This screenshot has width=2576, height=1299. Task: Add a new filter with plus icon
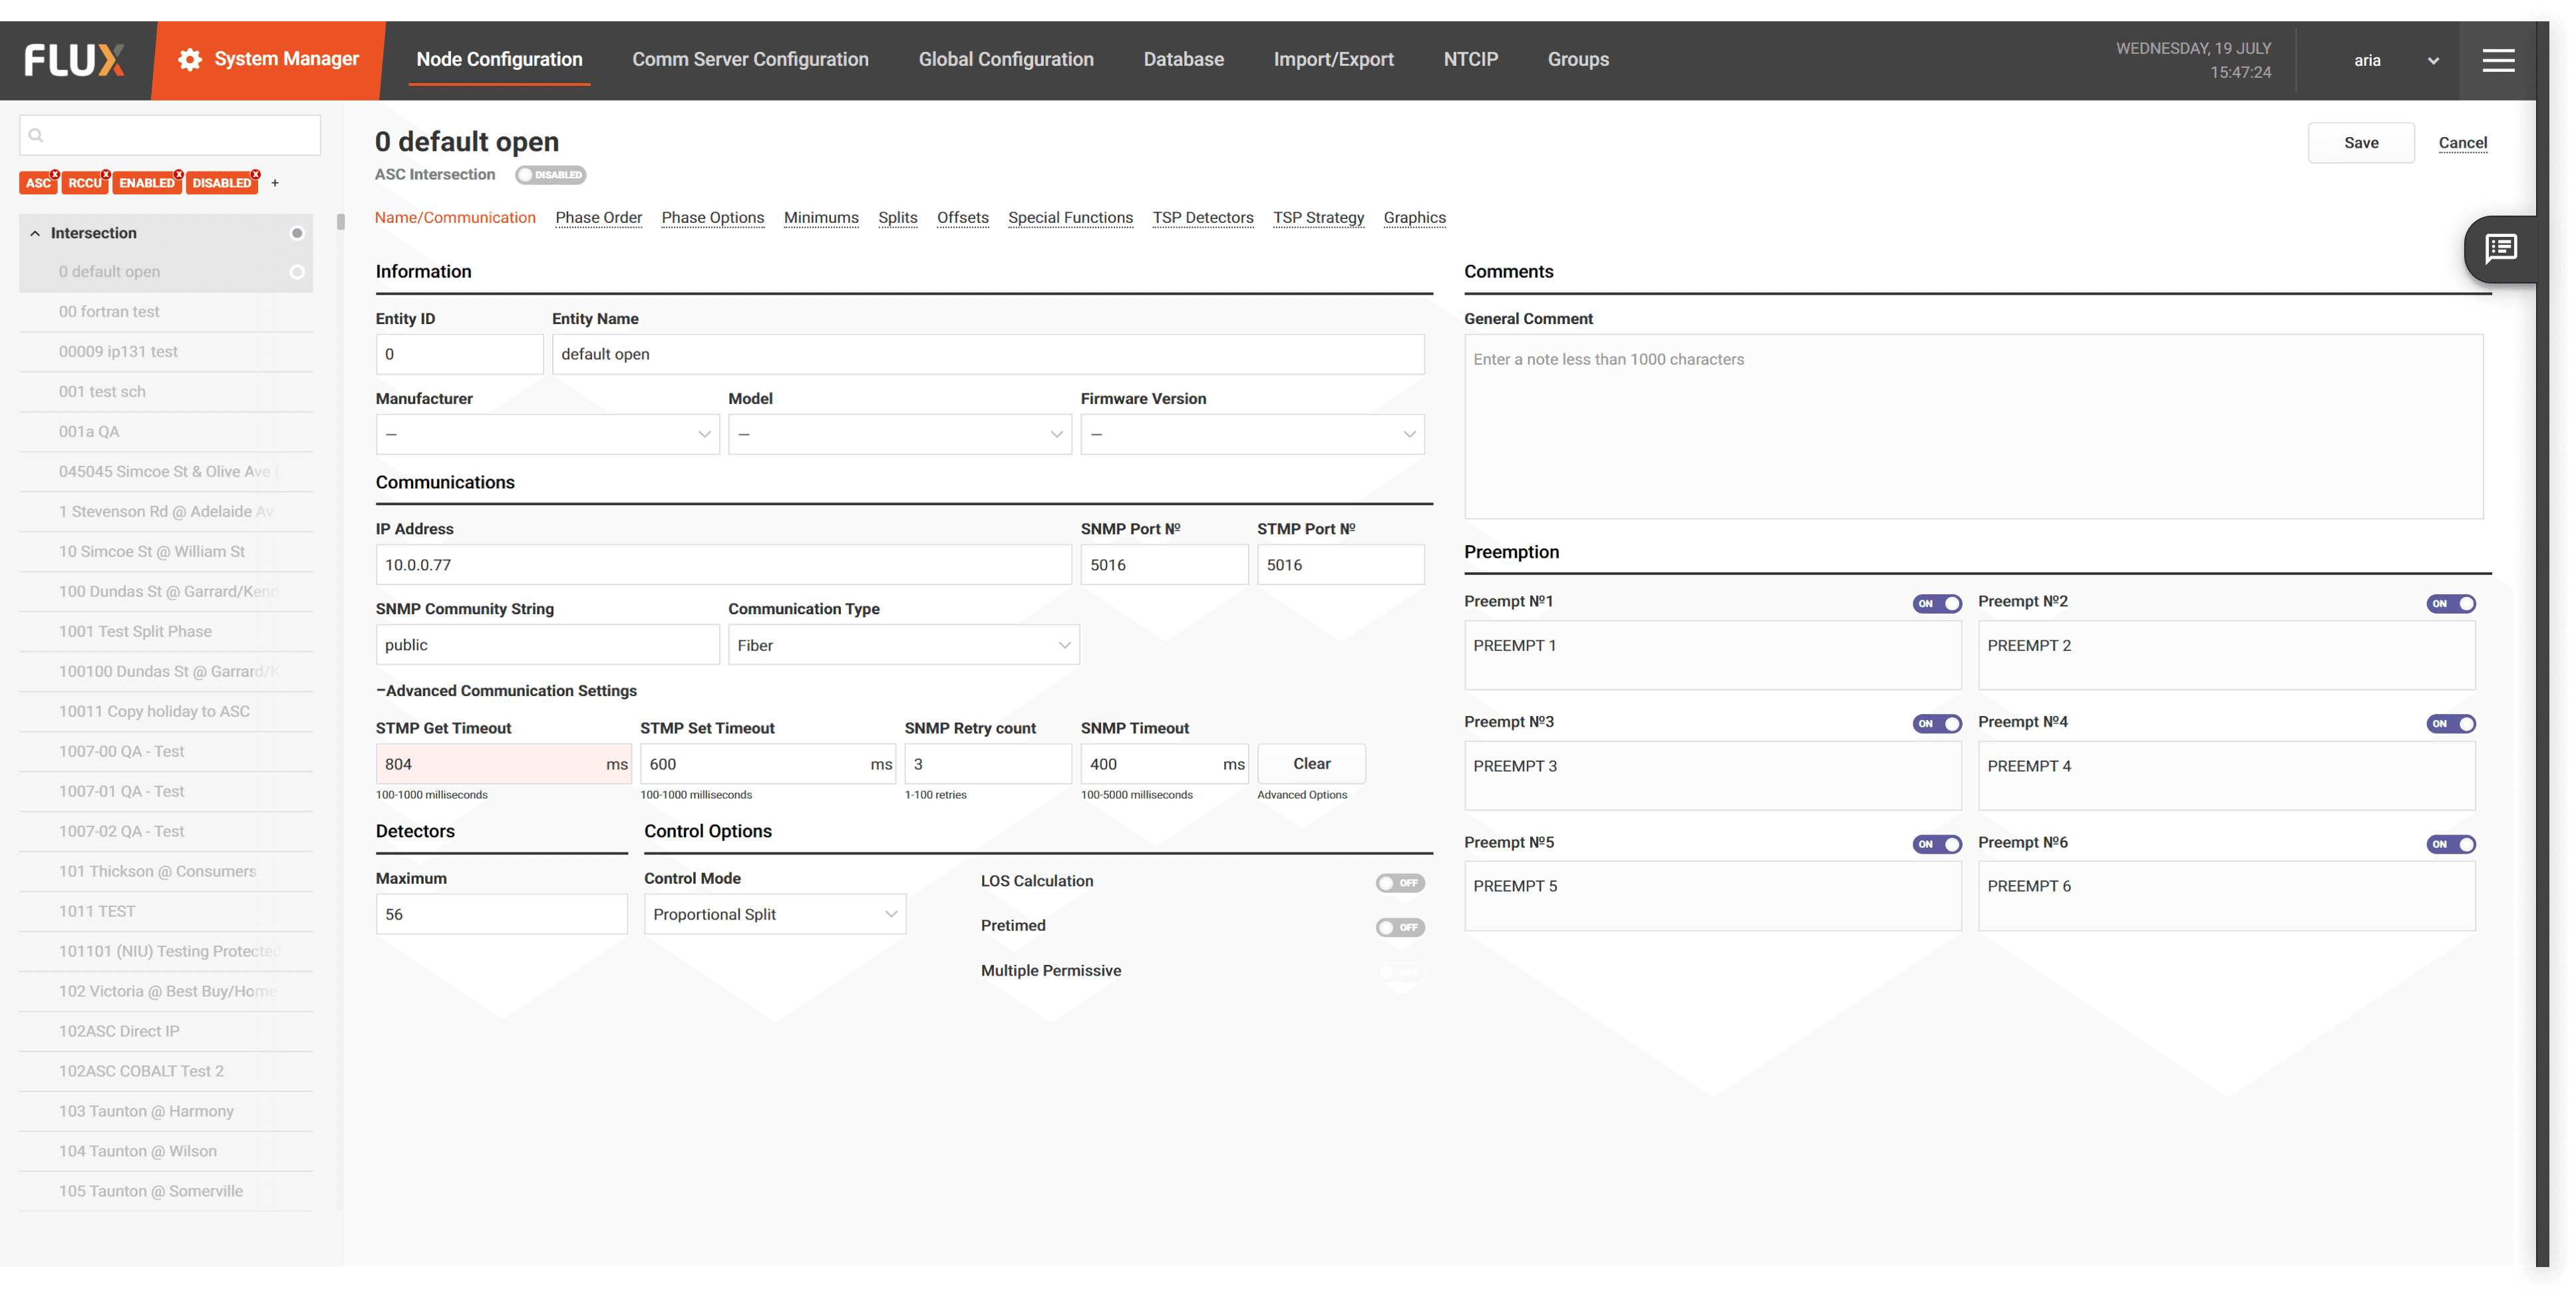(x=275, y=183)
